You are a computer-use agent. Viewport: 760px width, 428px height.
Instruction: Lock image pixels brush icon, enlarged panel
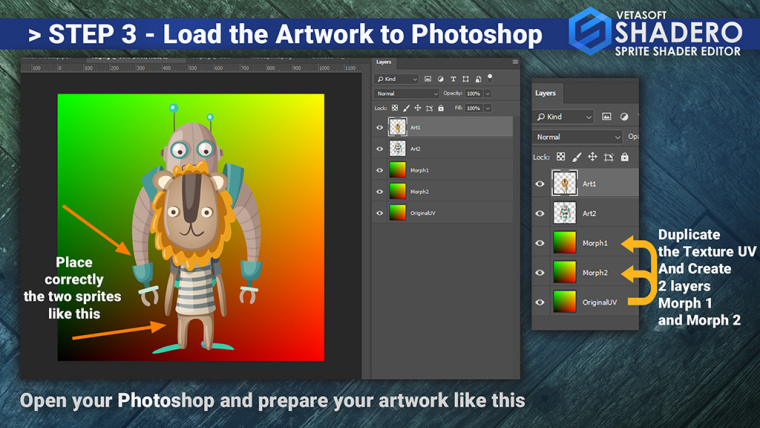(x=576, y=157)
